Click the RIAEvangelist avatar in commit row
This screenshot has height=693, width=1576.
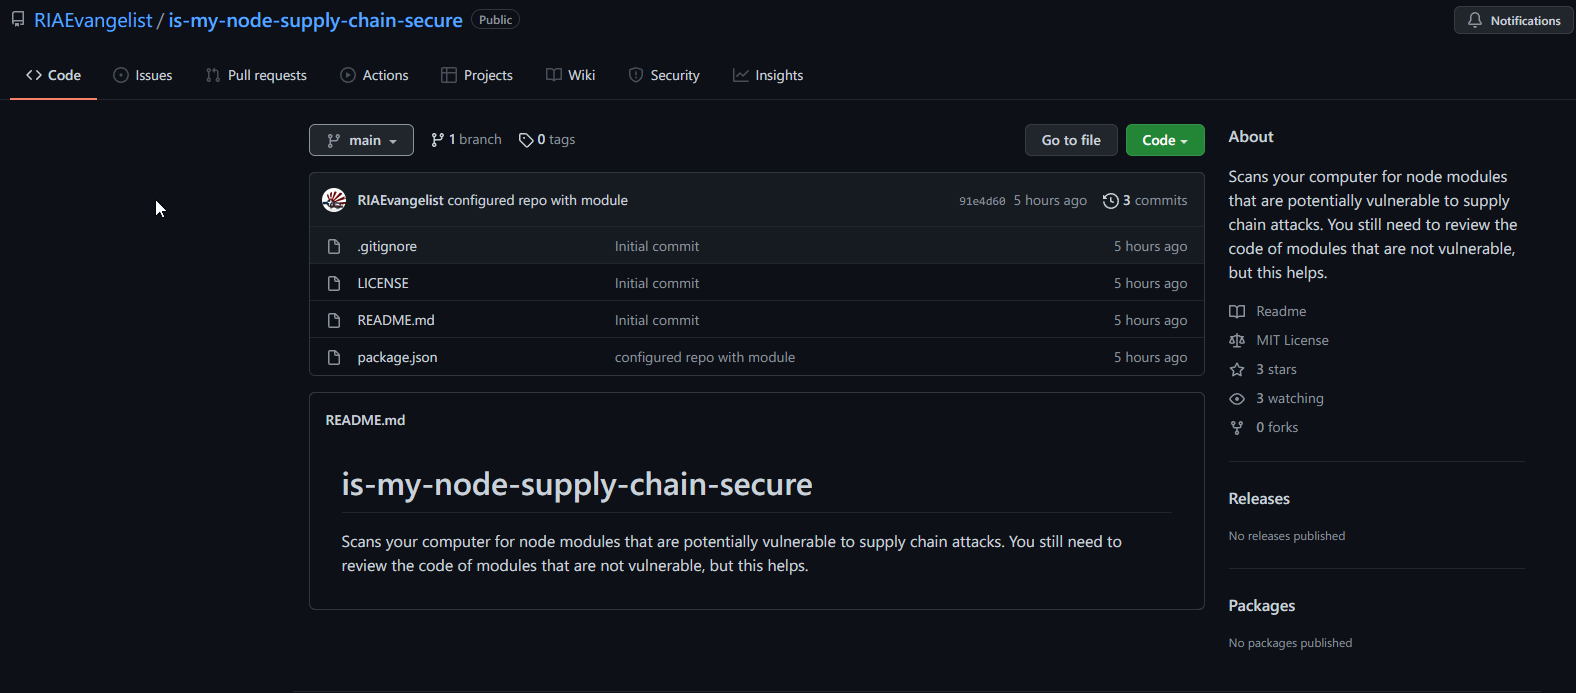(x=334, y=200)
